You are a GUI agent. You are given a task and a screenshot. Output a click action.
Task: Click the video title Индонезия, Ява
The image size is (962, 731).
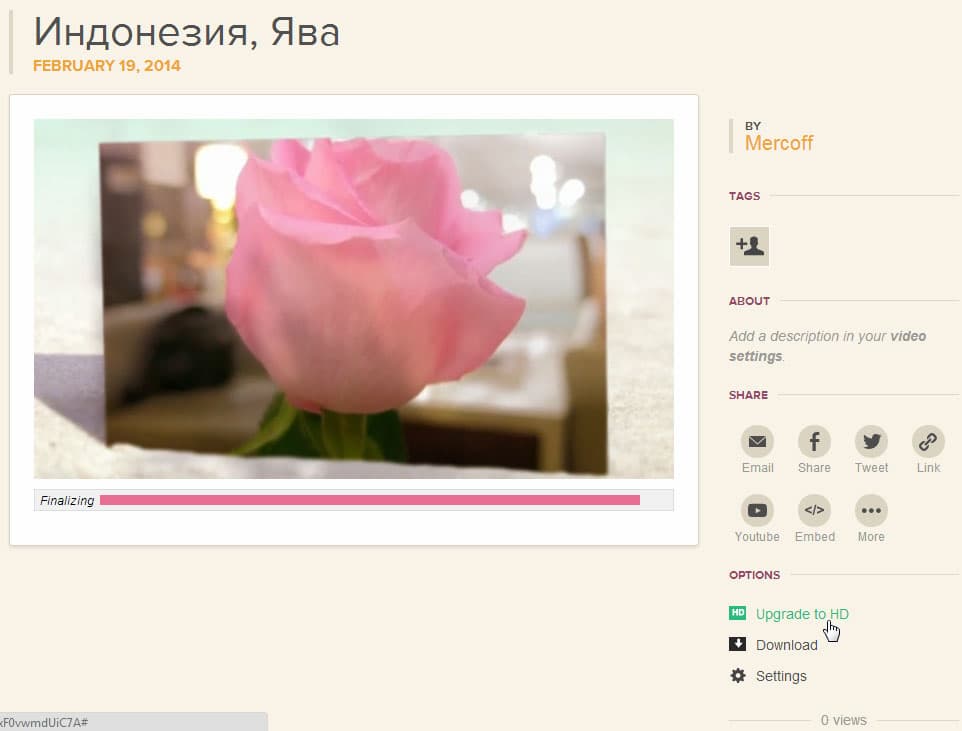pos(187,32)
